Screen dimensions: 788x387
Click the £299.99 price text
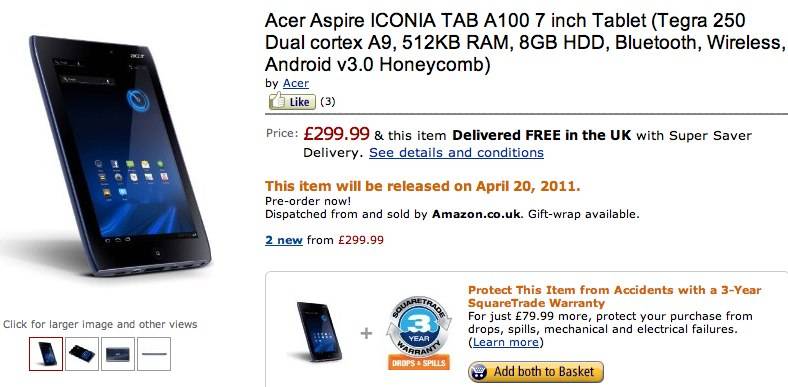point(337,134)
